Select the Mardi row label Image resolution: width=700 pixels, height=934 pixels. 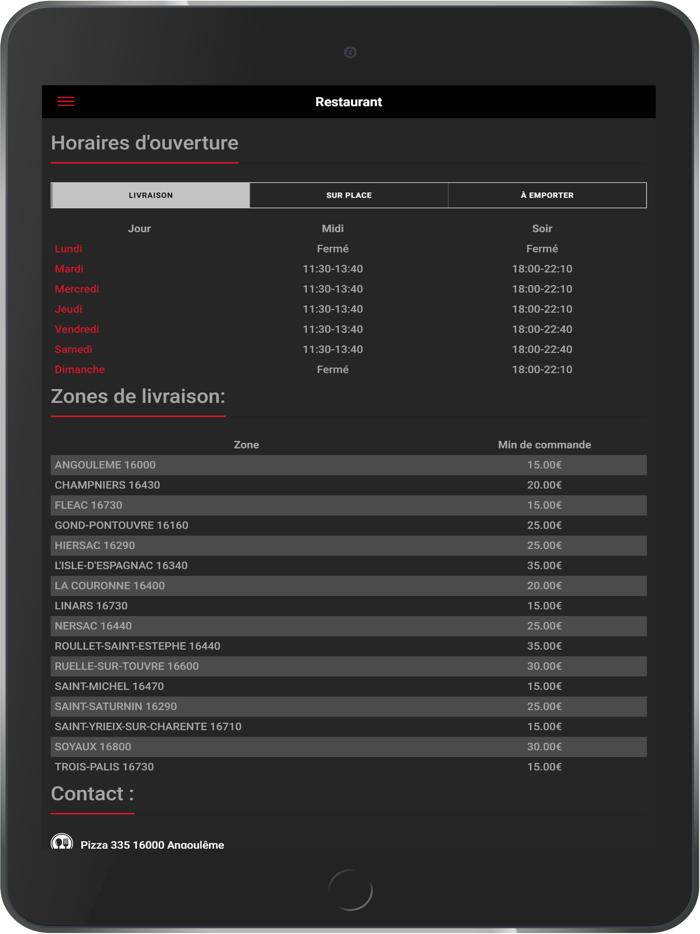click(69, 269)
